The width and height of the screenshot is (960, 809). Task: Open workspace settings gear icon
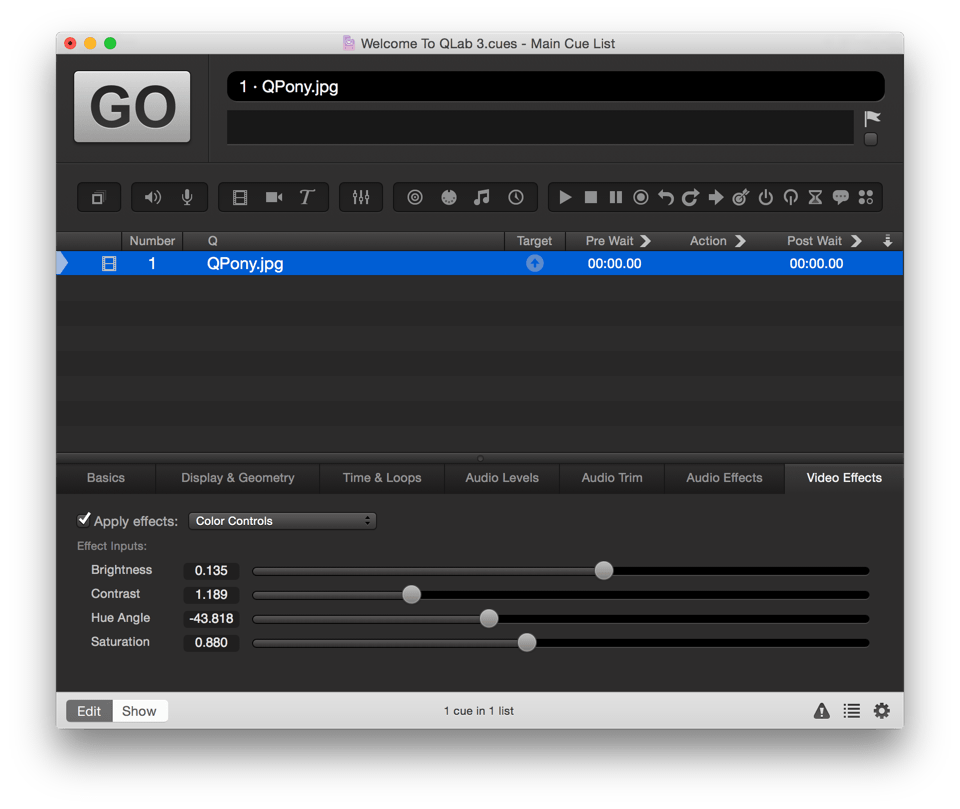coord(881,711)
